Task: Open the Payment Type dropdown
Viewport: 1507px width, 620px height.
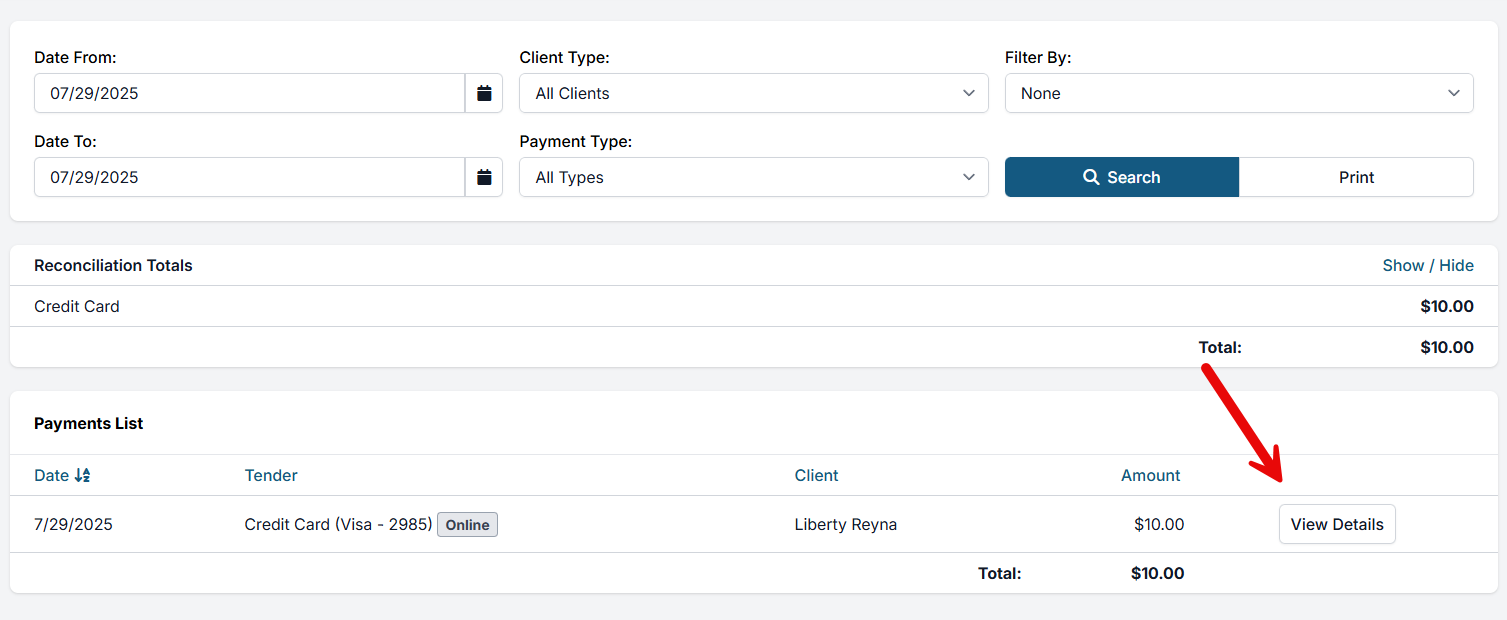Action: [753, 177]
